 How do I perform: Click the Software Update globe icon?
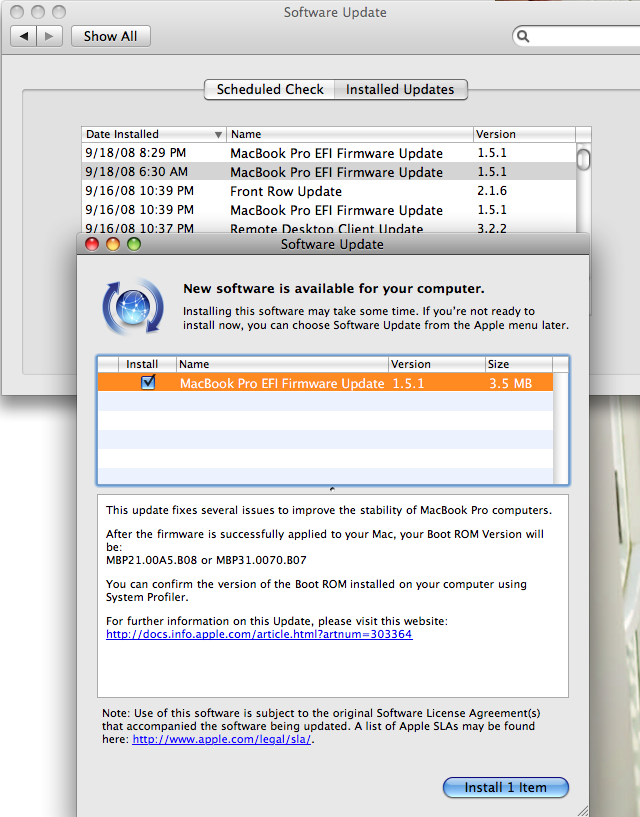(133, 306)
